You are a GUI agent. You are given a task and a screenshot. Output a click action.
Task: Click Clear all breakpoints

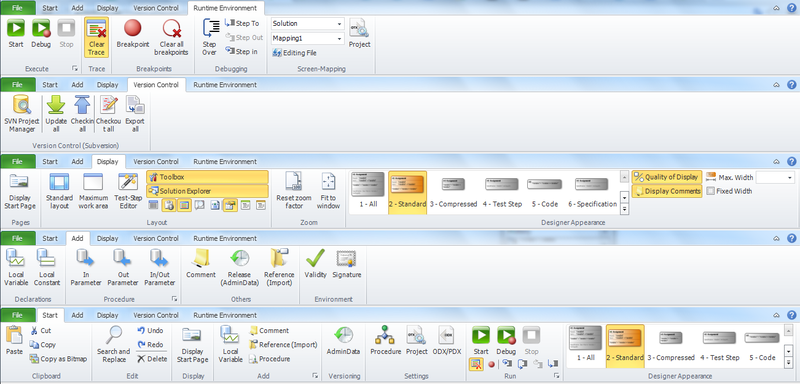point(171,37)
